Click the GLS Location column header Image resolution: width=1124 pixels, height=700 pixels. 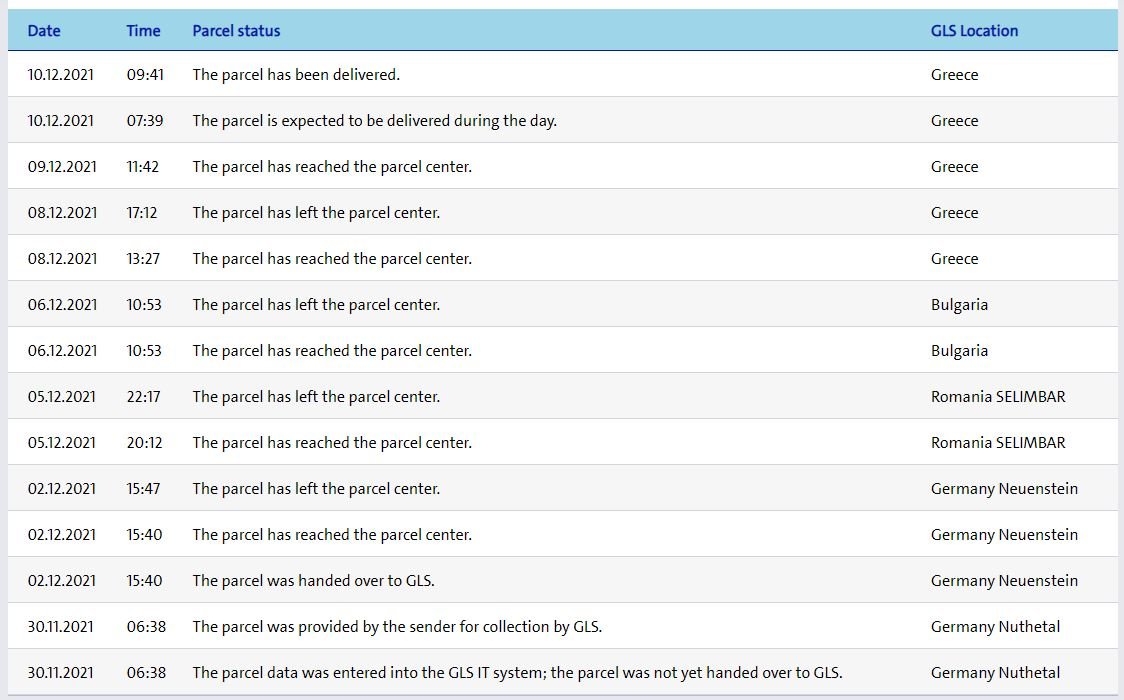974,31
